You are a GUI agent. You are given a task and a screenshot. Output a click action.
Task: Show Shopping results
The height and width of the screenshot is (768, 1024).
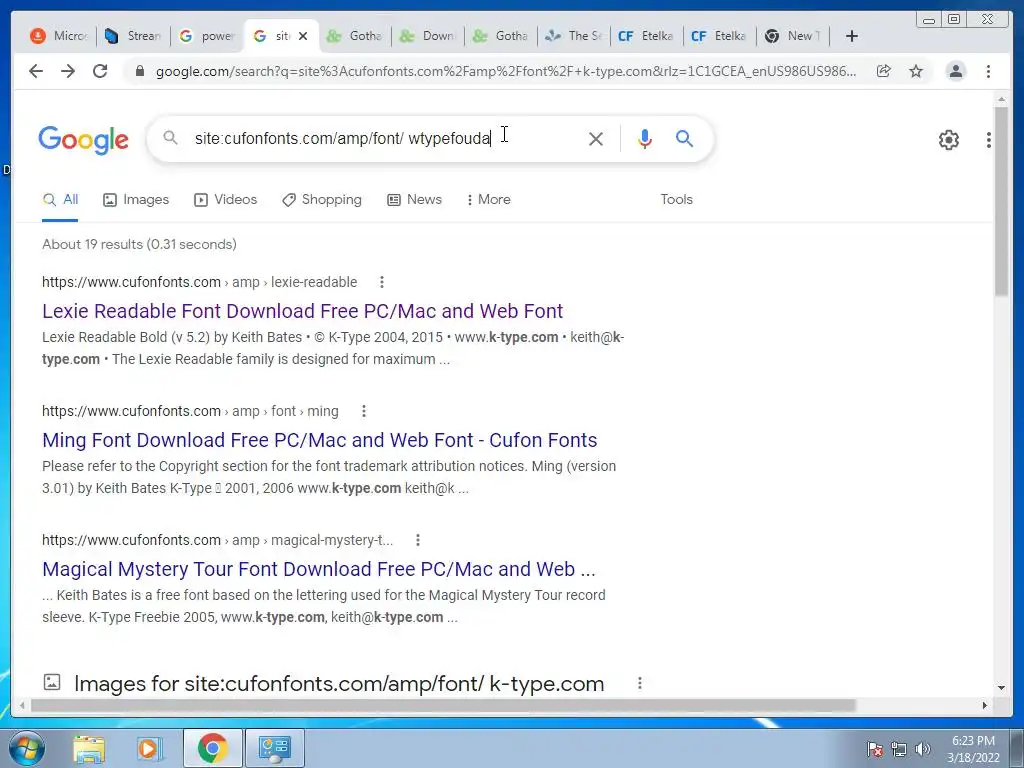click(x=321, y=200)
